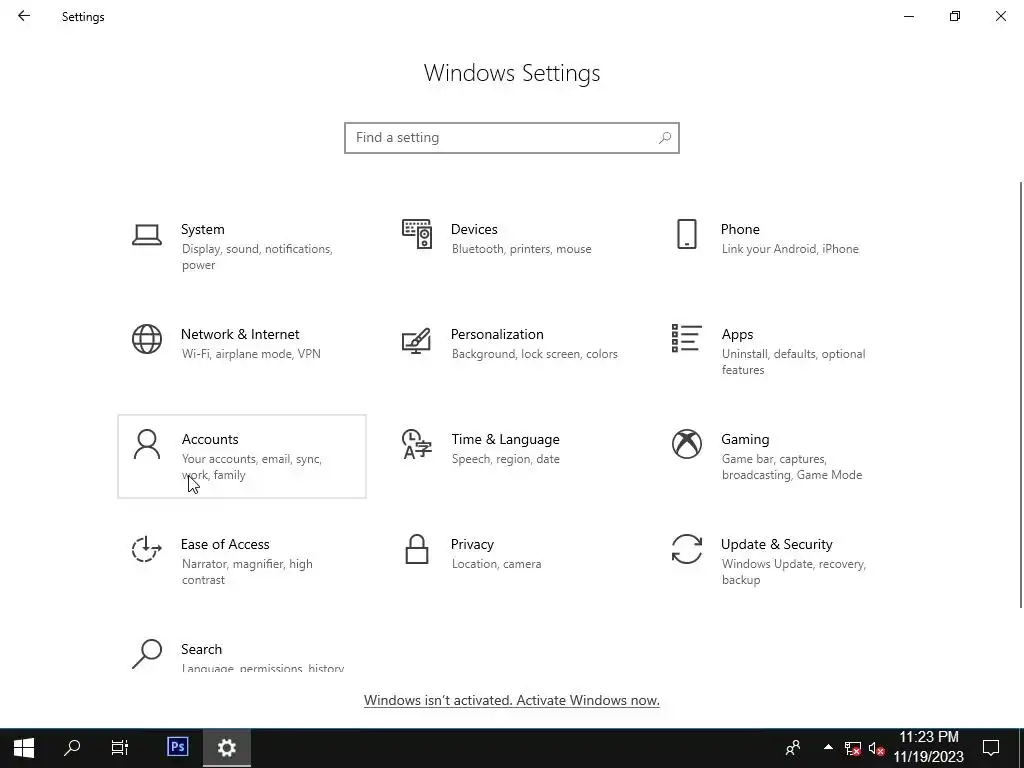
Task: Click the Settings gear on the taskbar
Action: click(227, 748)
